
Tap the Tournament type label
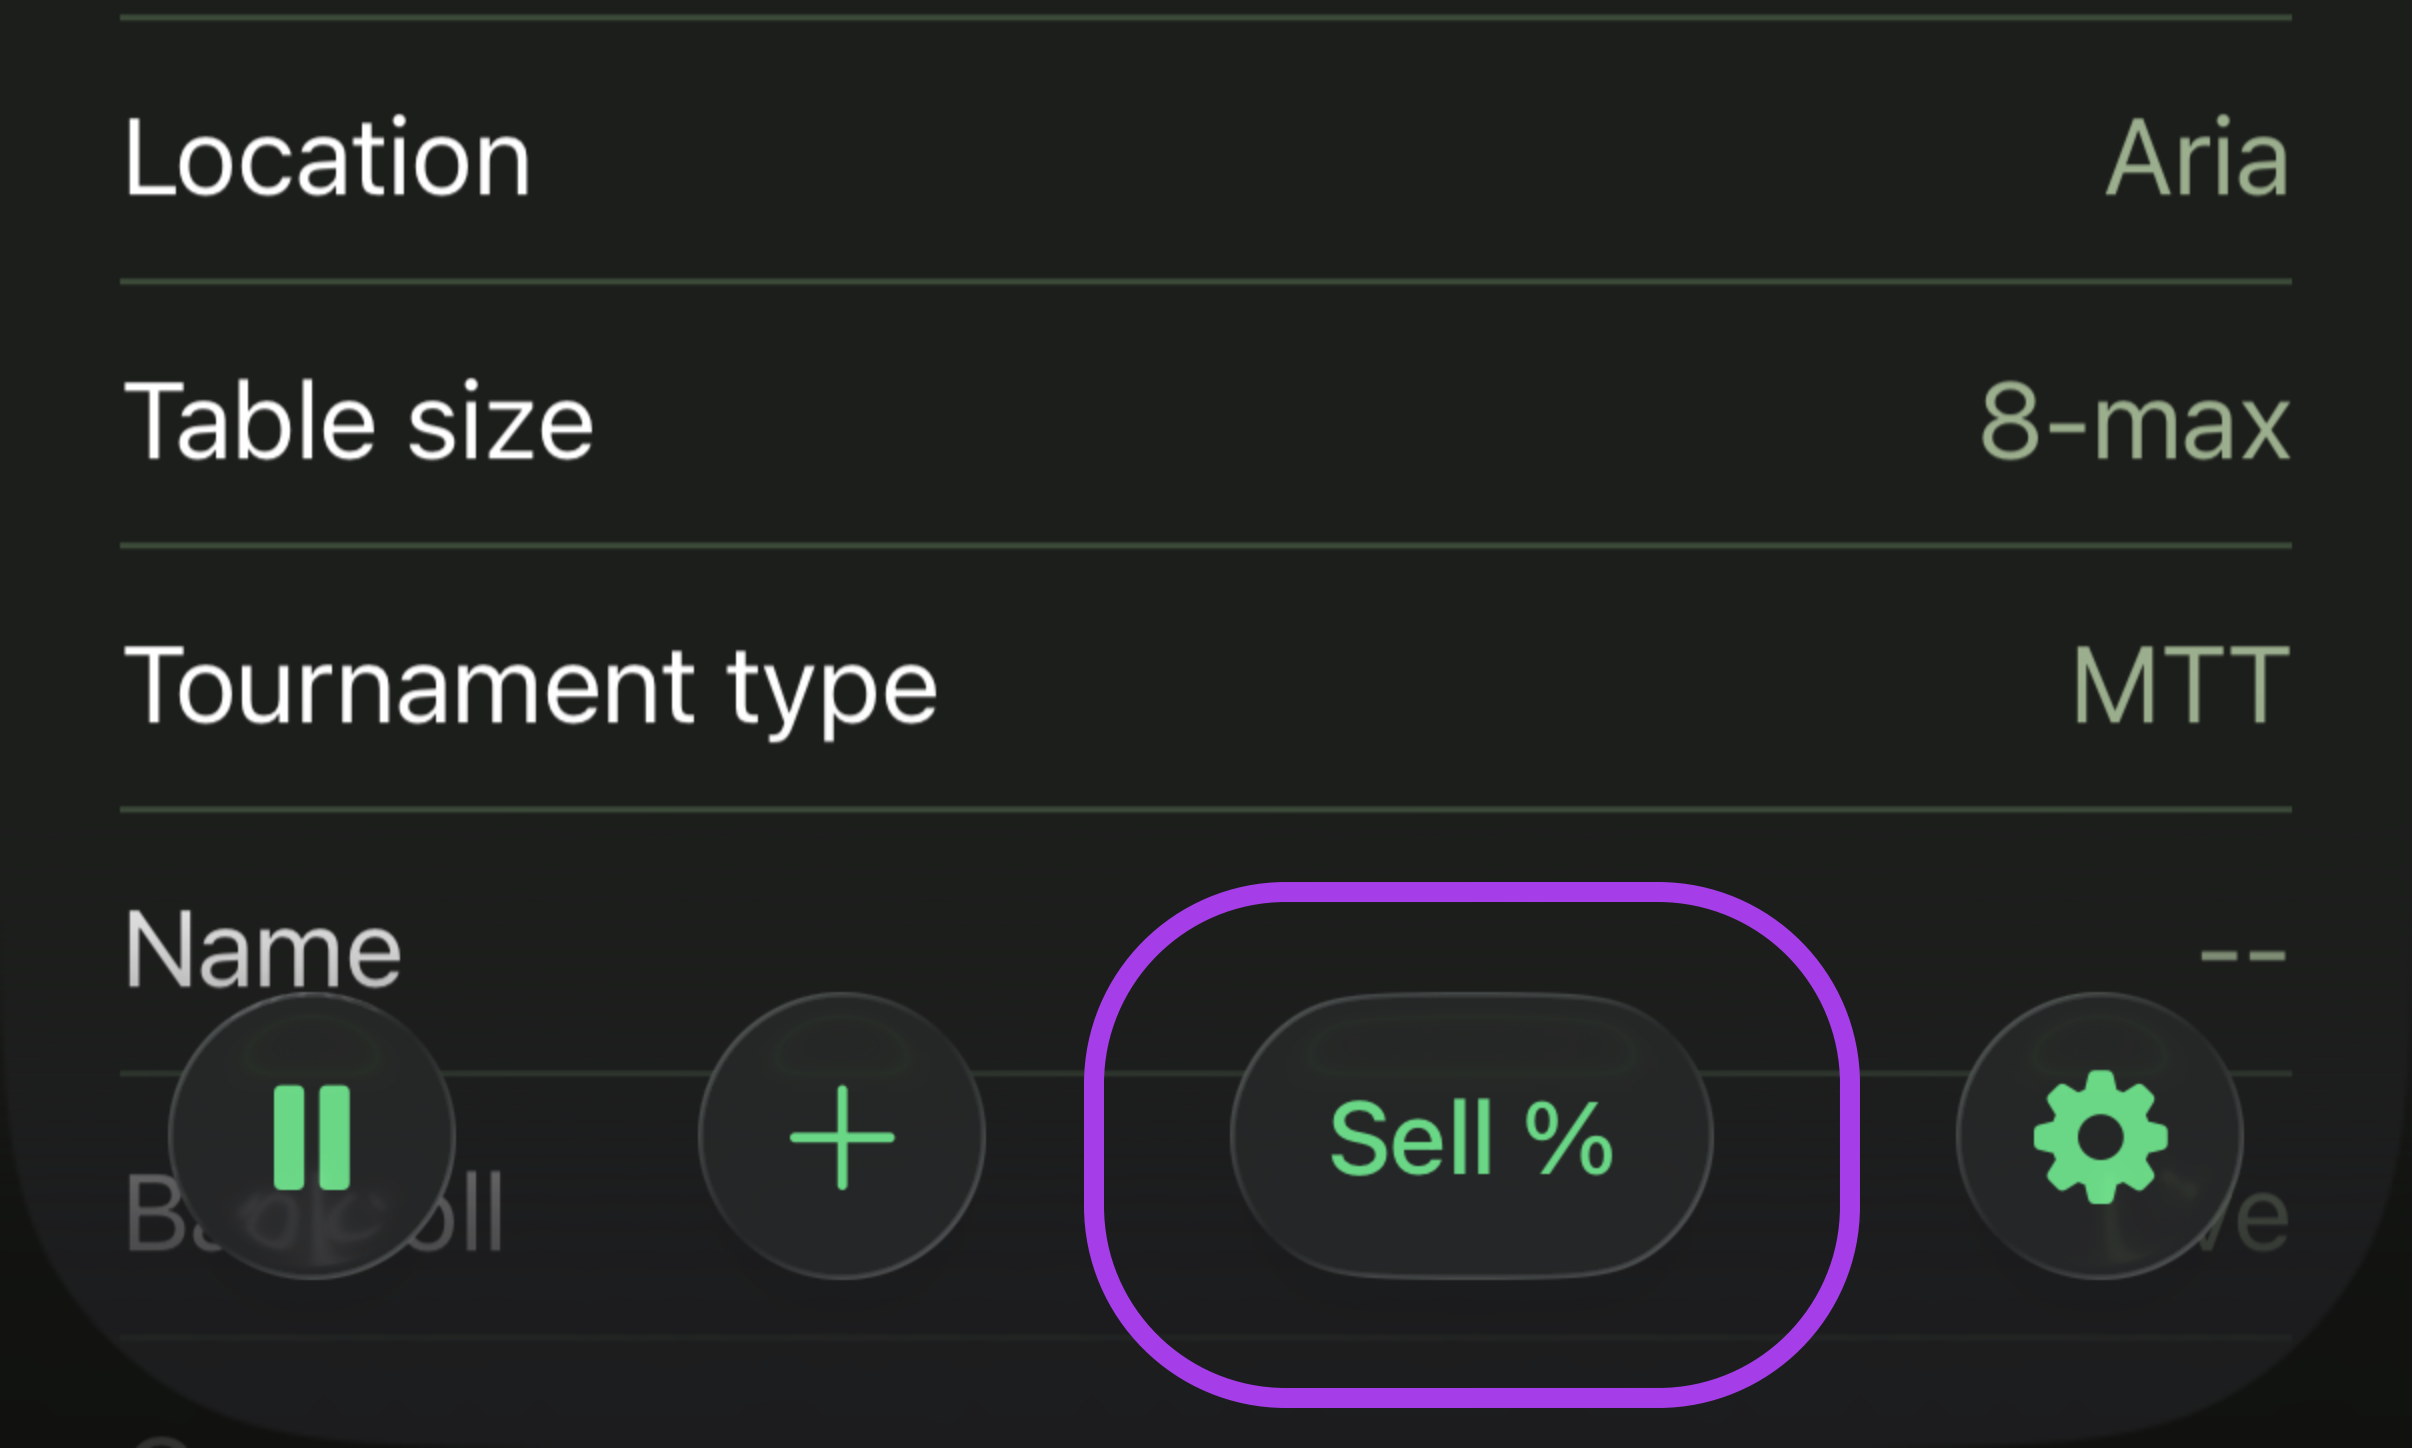[x=530, y=686]
